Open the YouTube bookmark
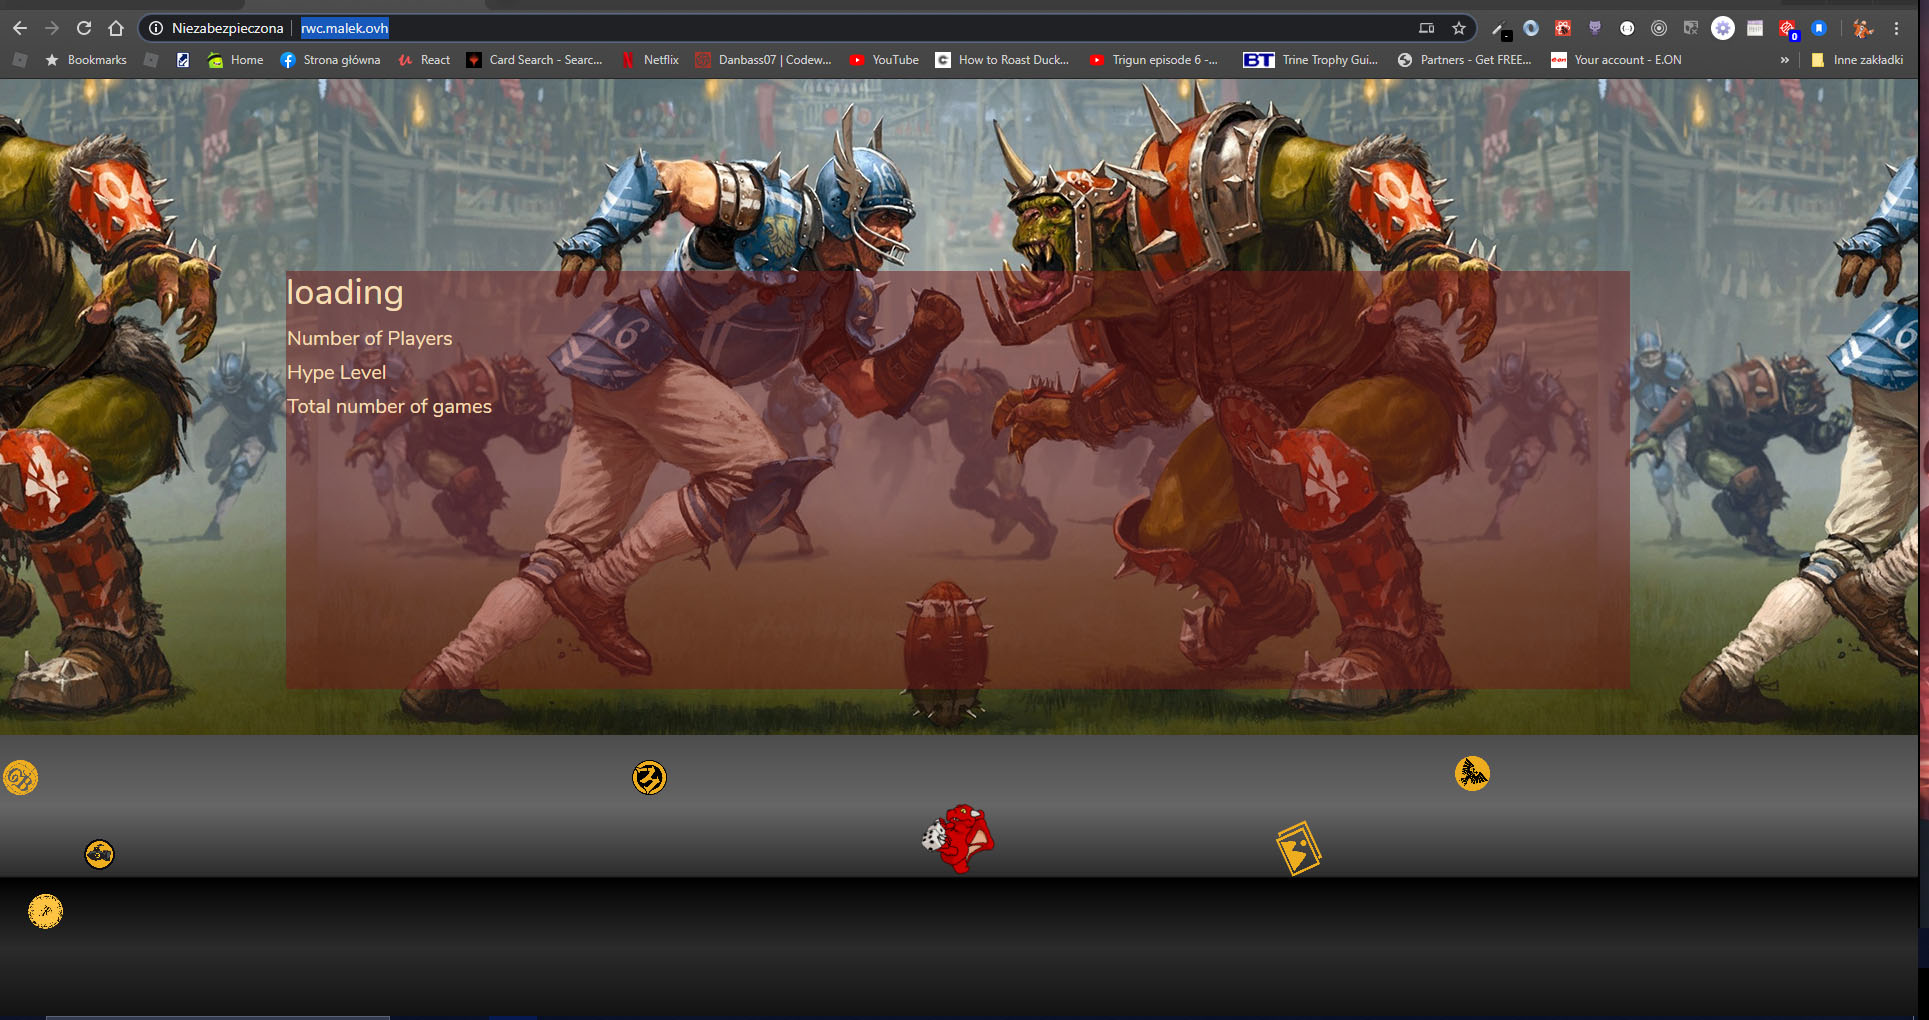The width and height of the screenshot is (1929, 1020). click(884, 60)
